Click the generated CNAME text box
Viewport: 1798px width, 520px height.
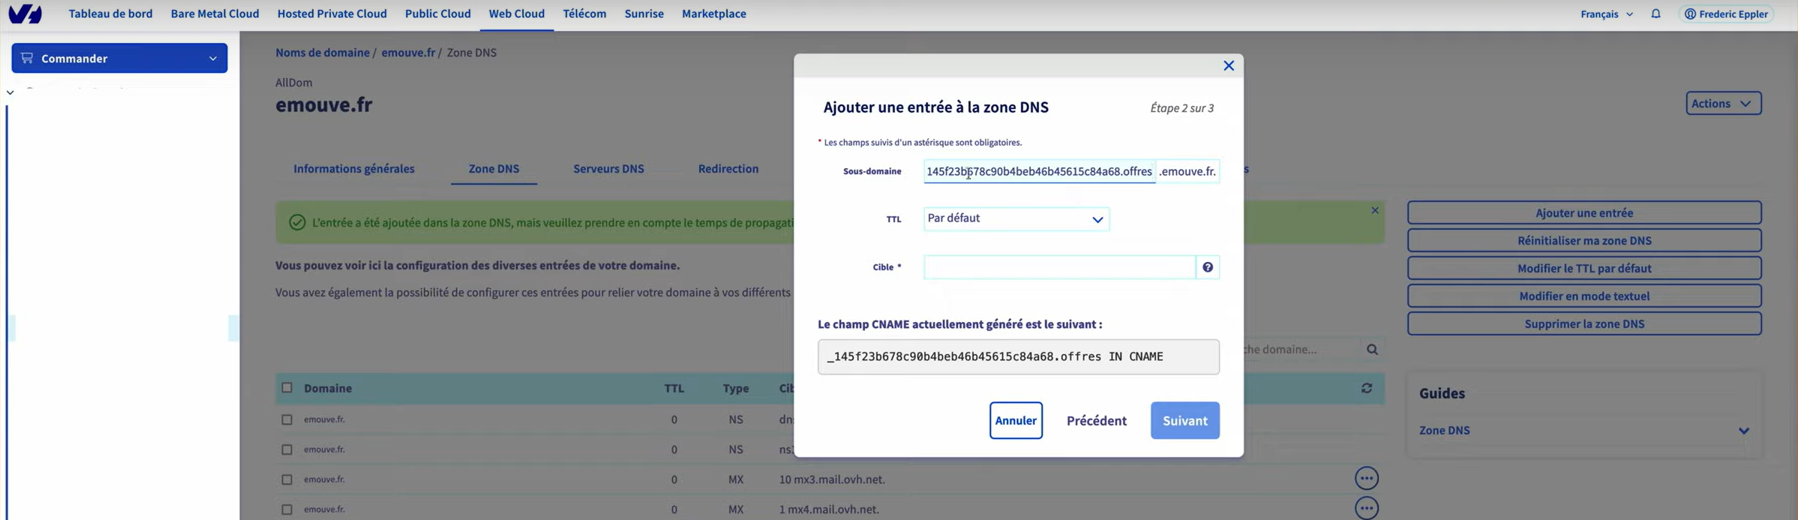(1018, 357)
